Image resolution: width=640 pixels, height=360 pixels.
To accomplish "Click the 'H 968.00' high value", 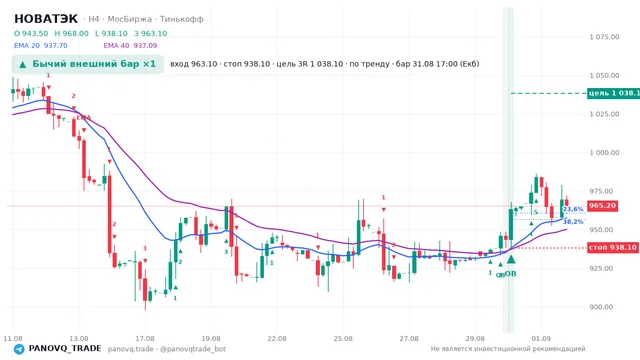I will [x=71, y=33].
